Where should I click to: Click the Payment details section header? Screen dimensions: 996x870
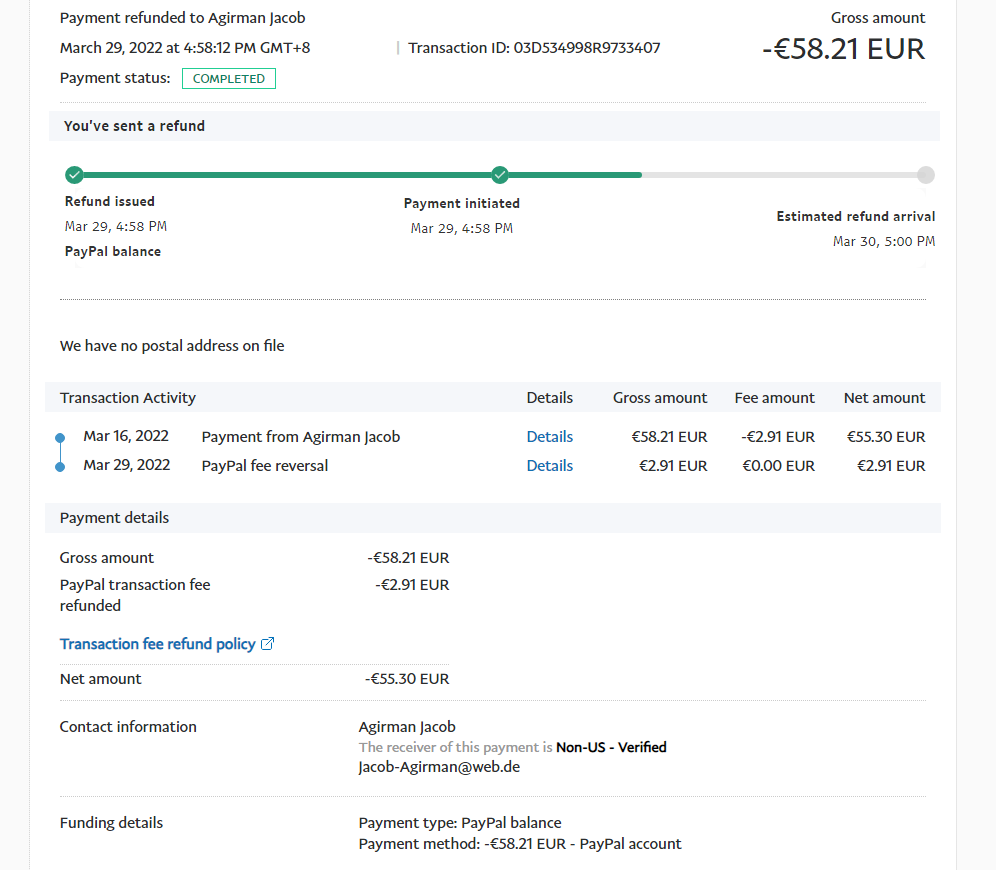114,518
